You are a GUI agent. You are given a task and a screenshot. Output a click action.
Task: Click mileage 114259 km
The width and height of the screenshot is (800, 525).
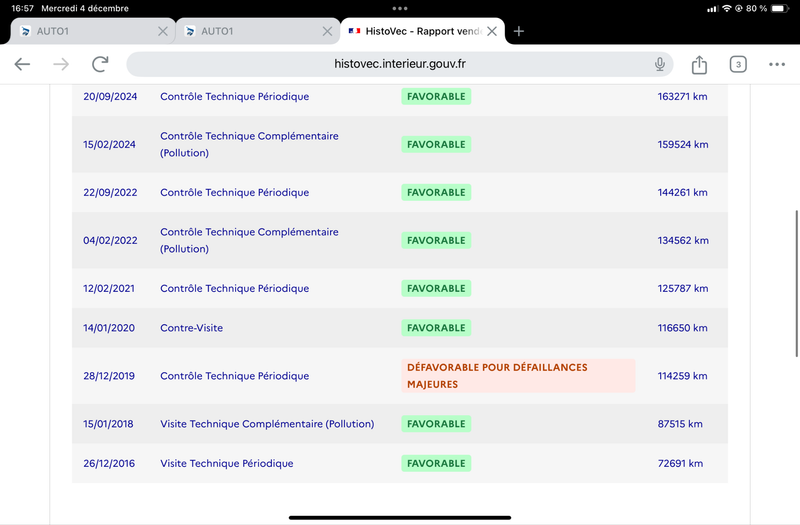[x=682, y=376]
